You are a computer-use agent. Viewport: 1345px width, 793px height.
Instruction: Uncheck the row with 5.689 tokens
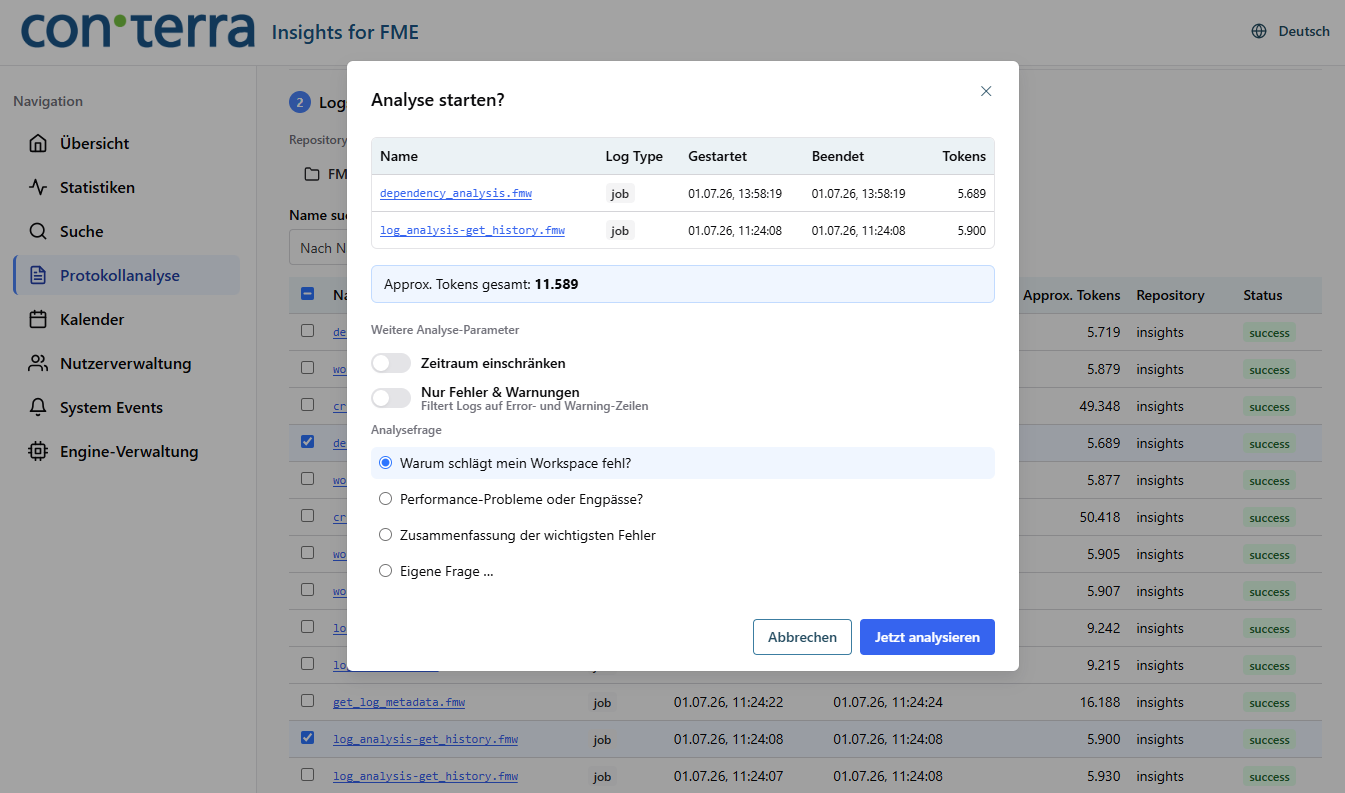tap(307, 441)
